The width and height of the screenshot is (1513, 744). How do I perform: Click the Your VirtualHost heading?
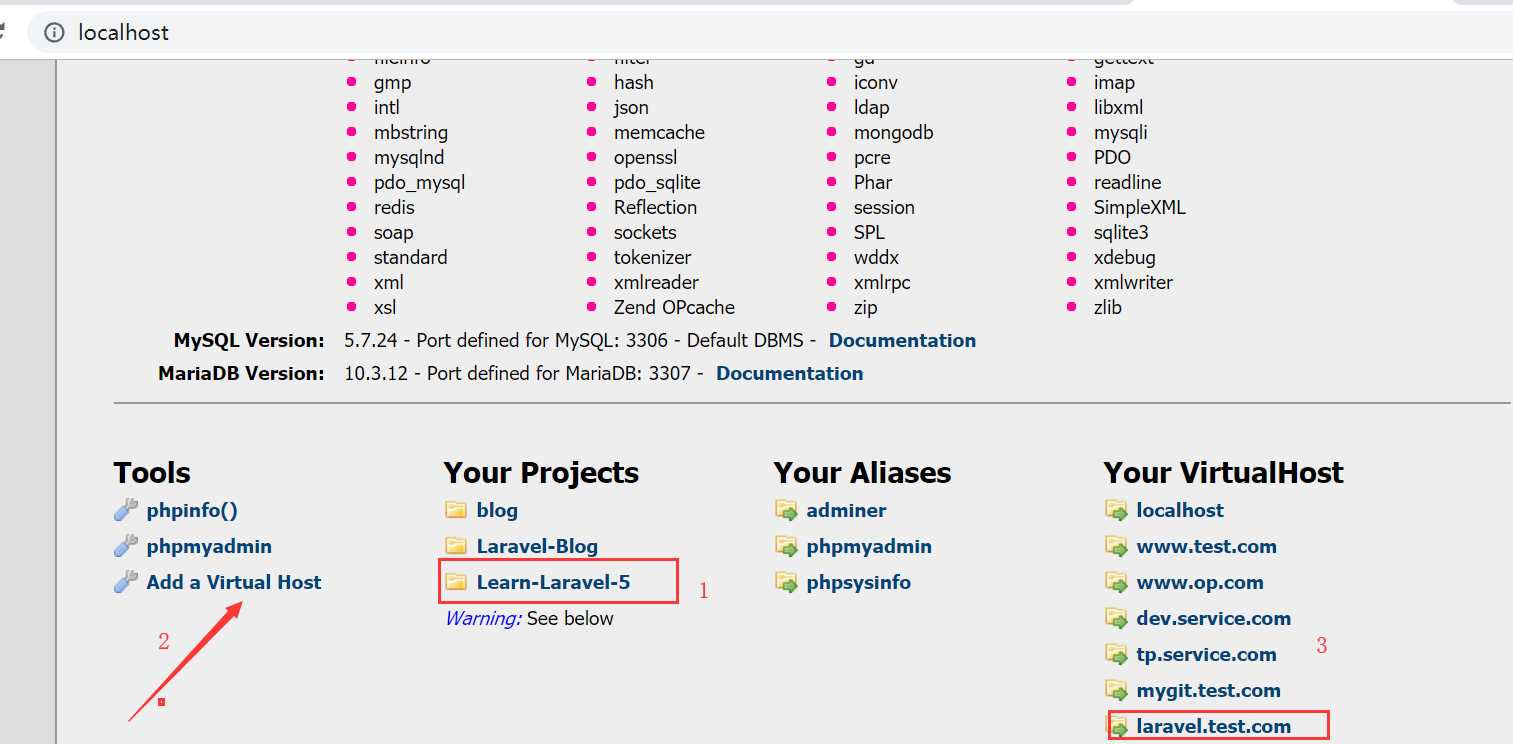(x=1223, y=472)
